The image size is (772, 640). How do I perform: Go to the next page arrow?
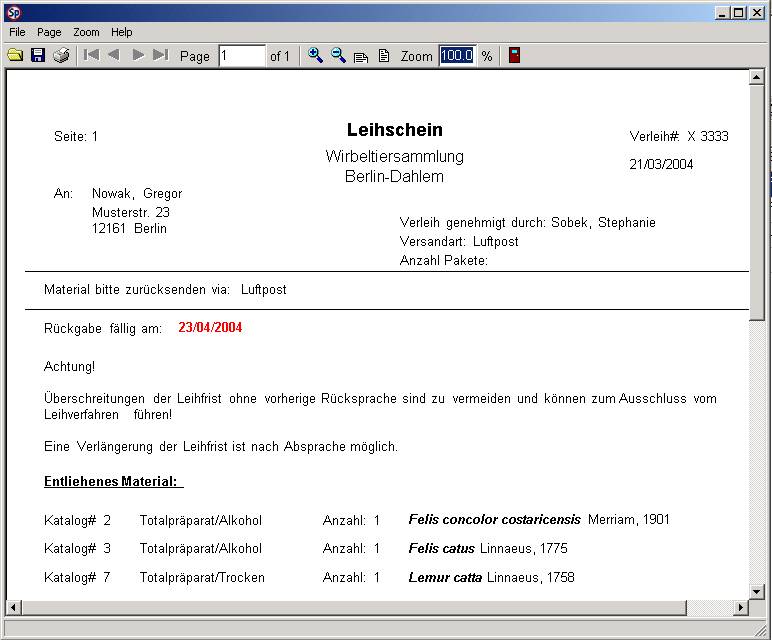(x=138, y=55)
